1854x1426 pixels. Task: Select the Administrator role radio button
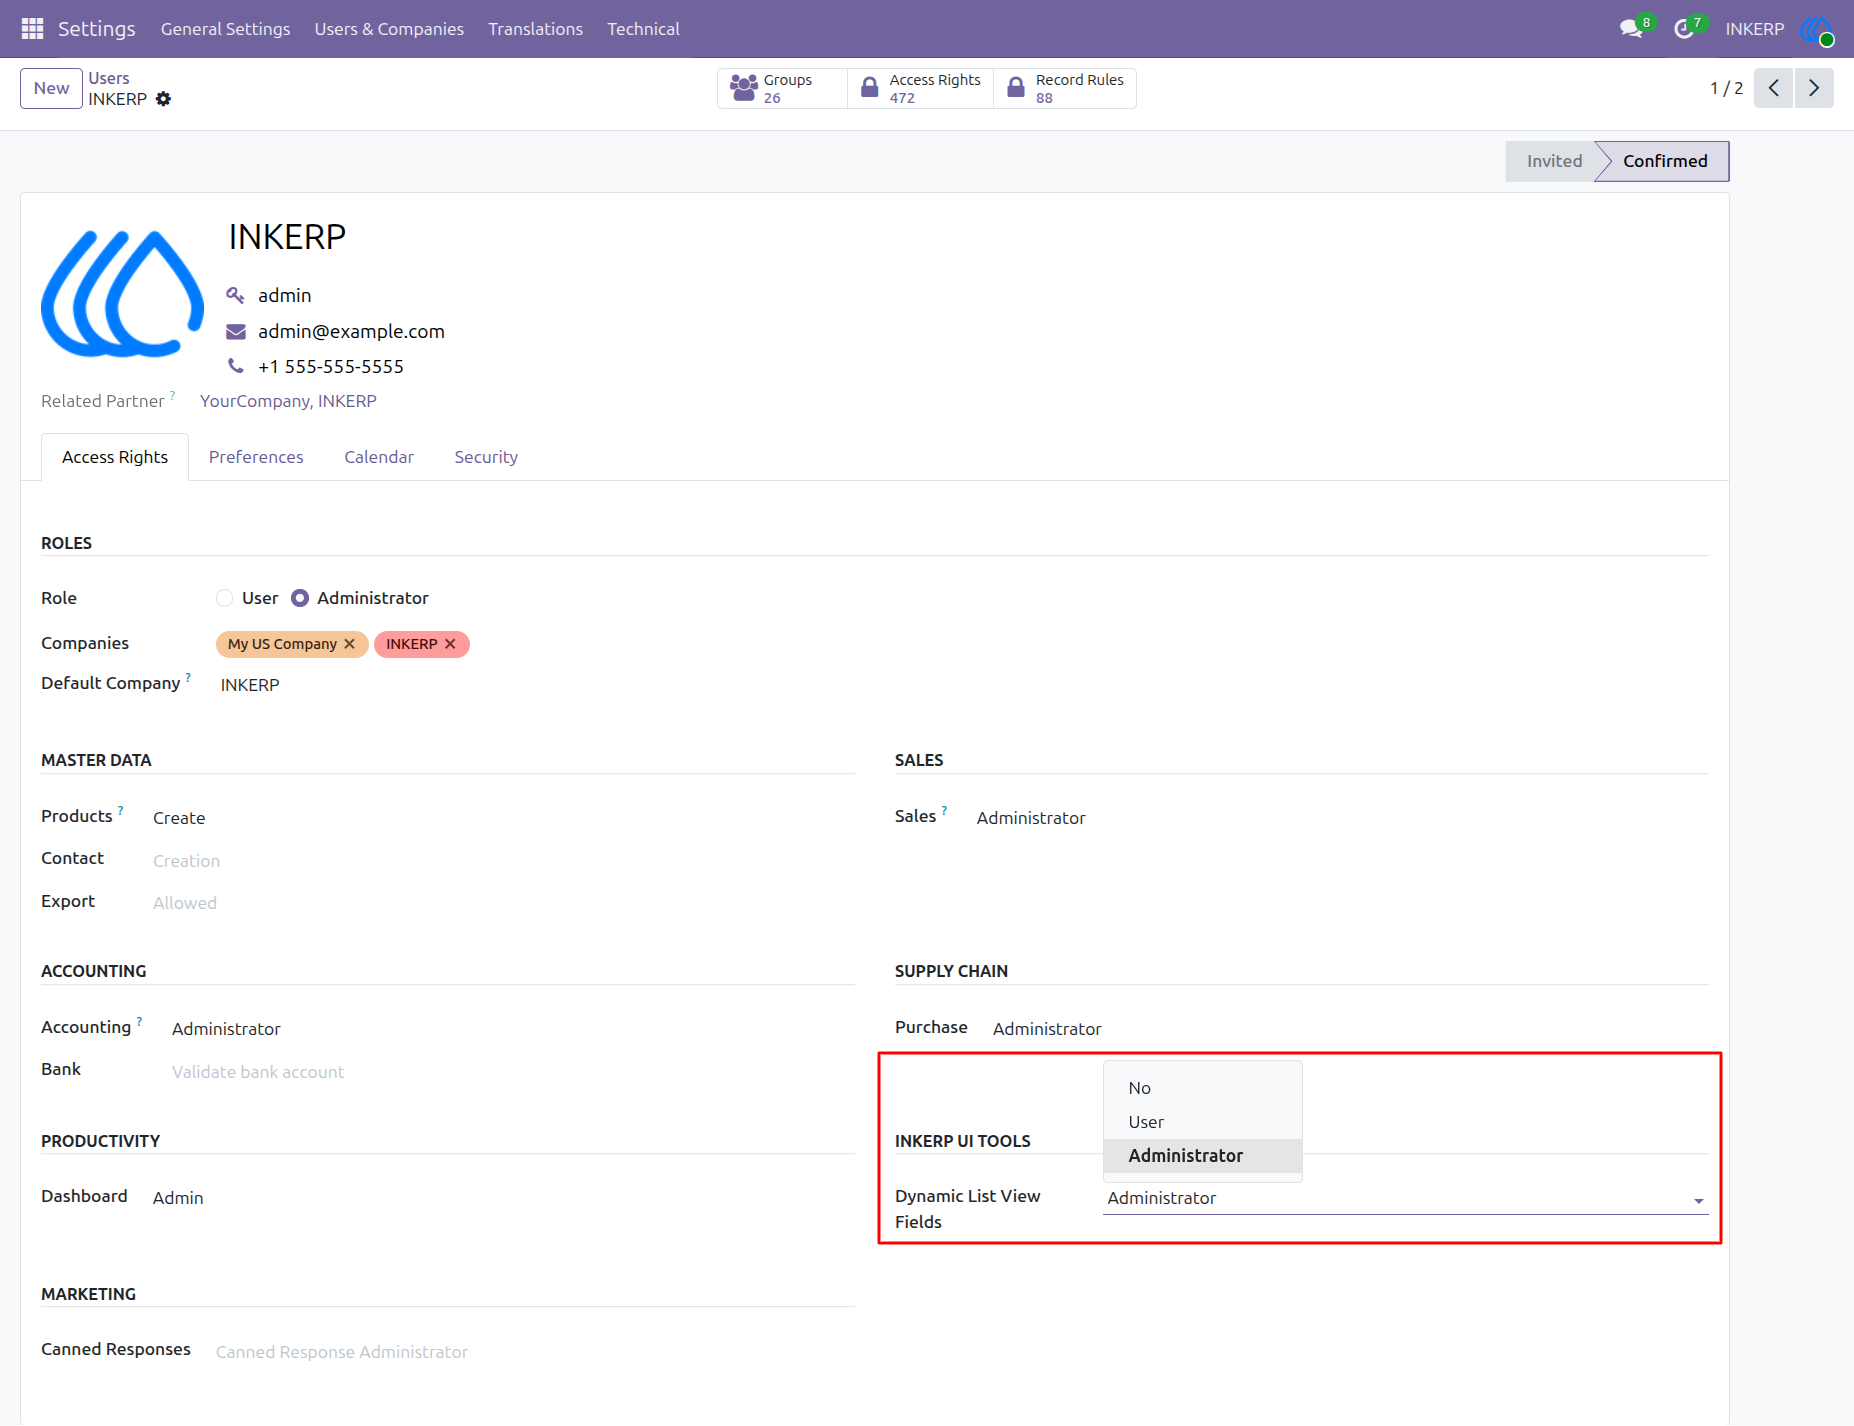[x=300, y=598]
